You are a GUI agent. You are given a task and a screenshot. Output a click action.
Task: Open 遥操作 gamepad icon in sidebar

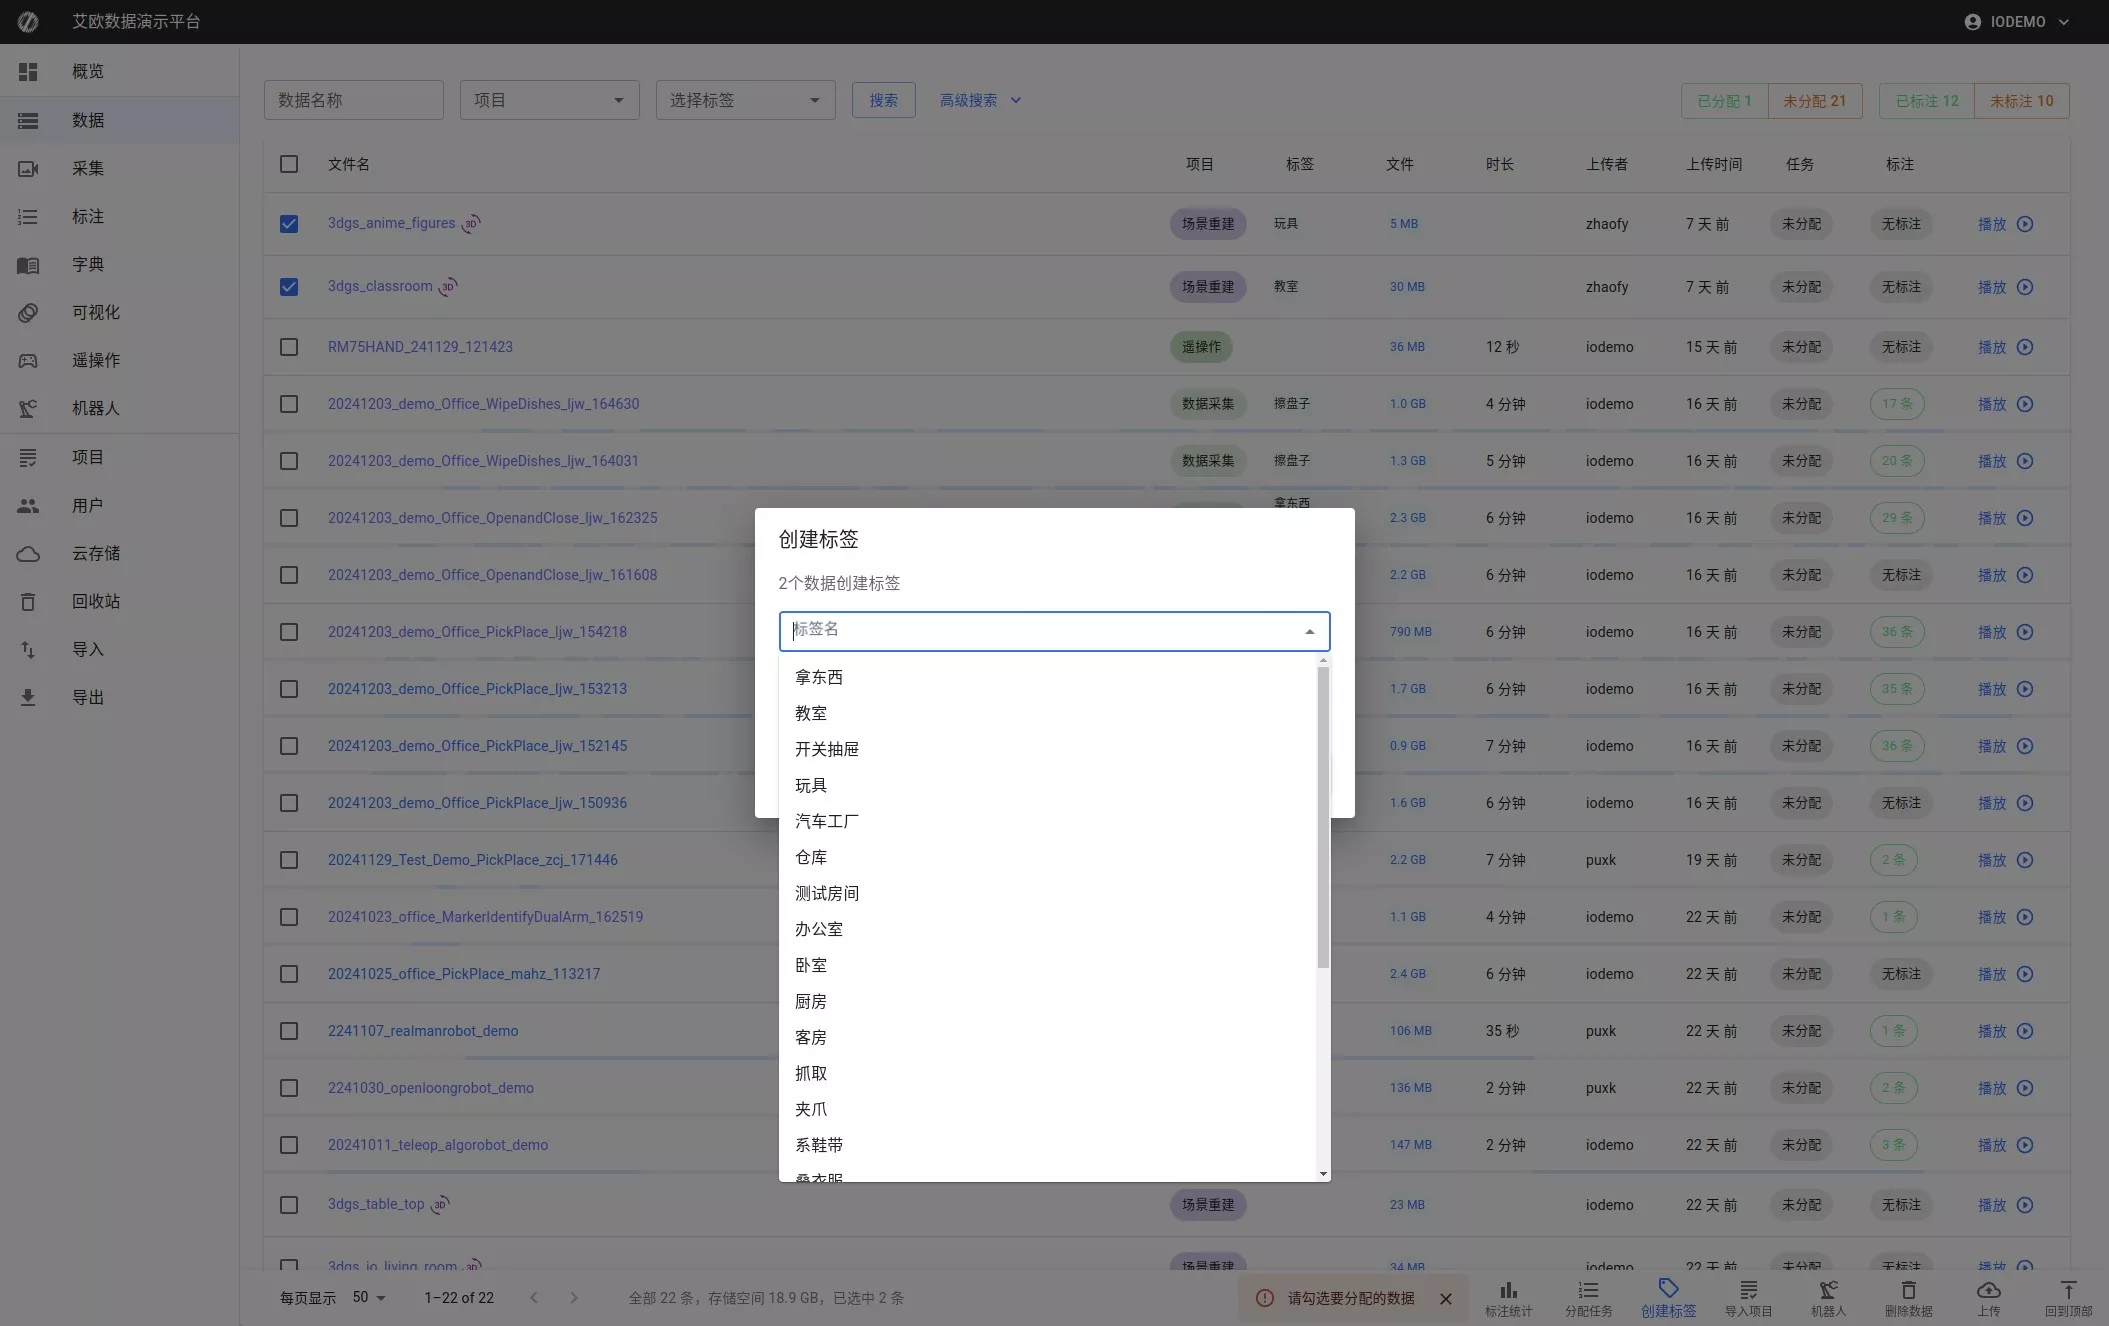coord(28,360)
